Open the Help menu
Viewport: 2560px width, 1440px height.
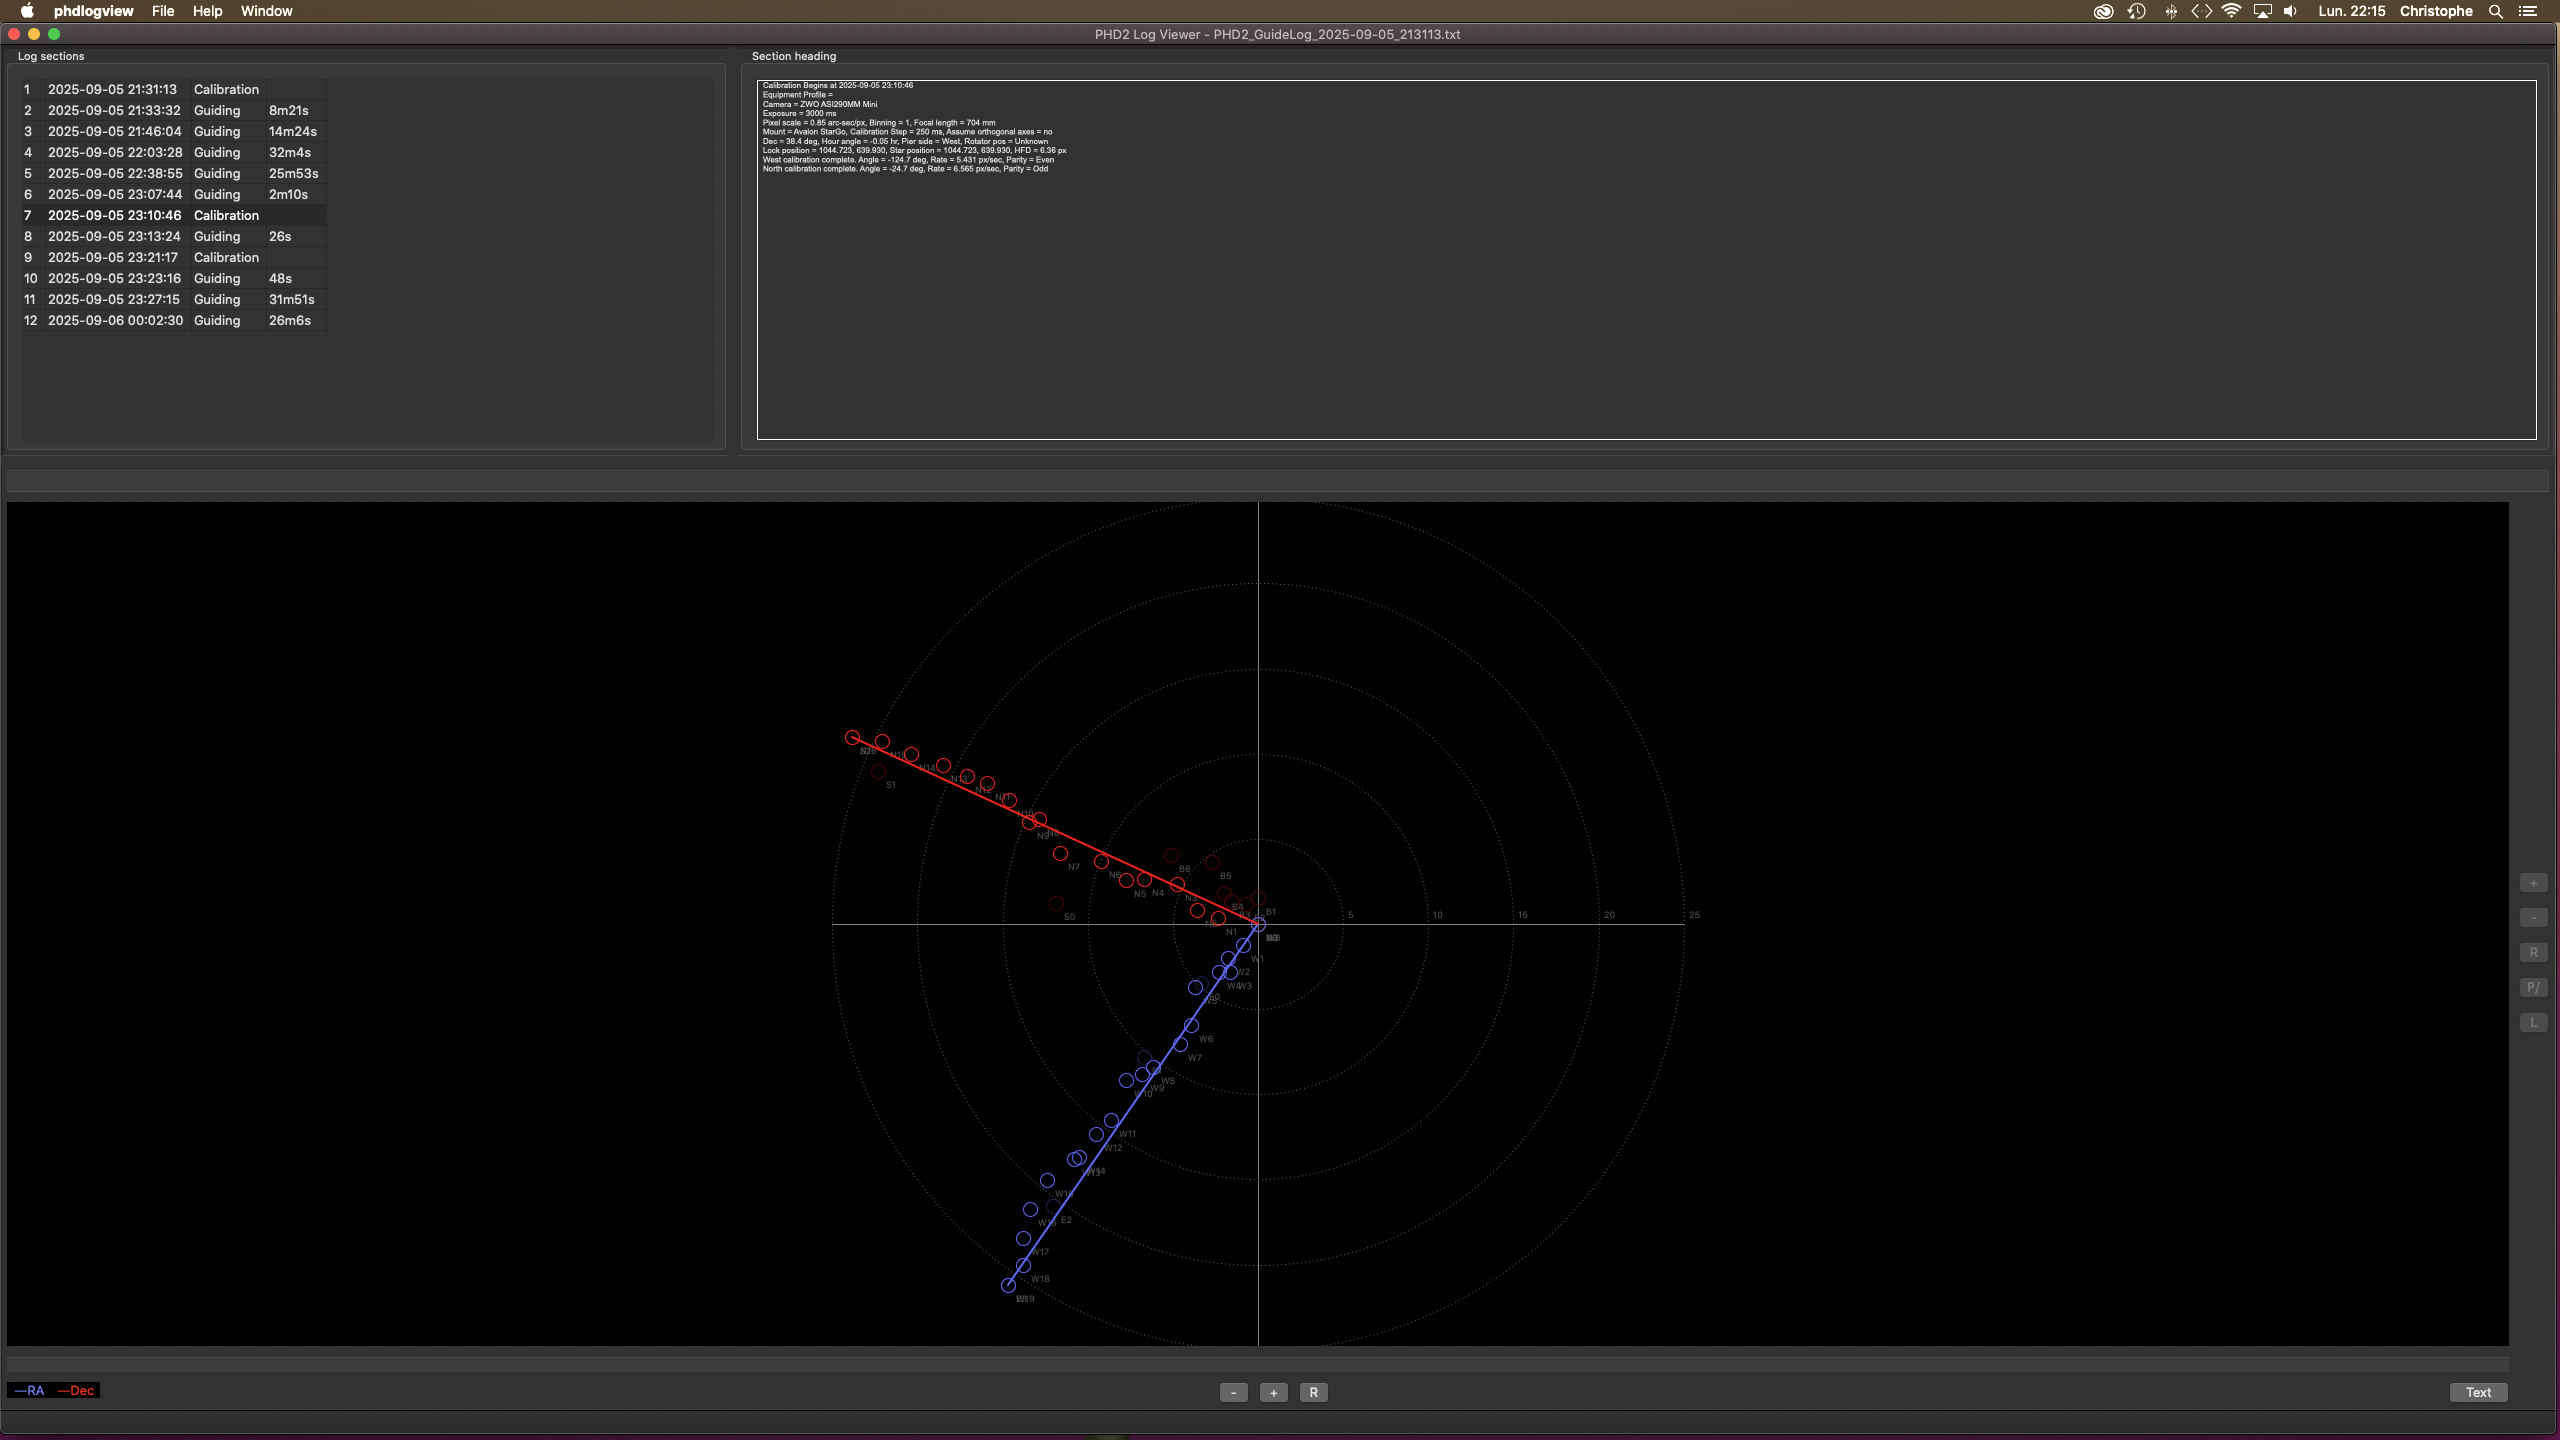click(x=207, y=11)
